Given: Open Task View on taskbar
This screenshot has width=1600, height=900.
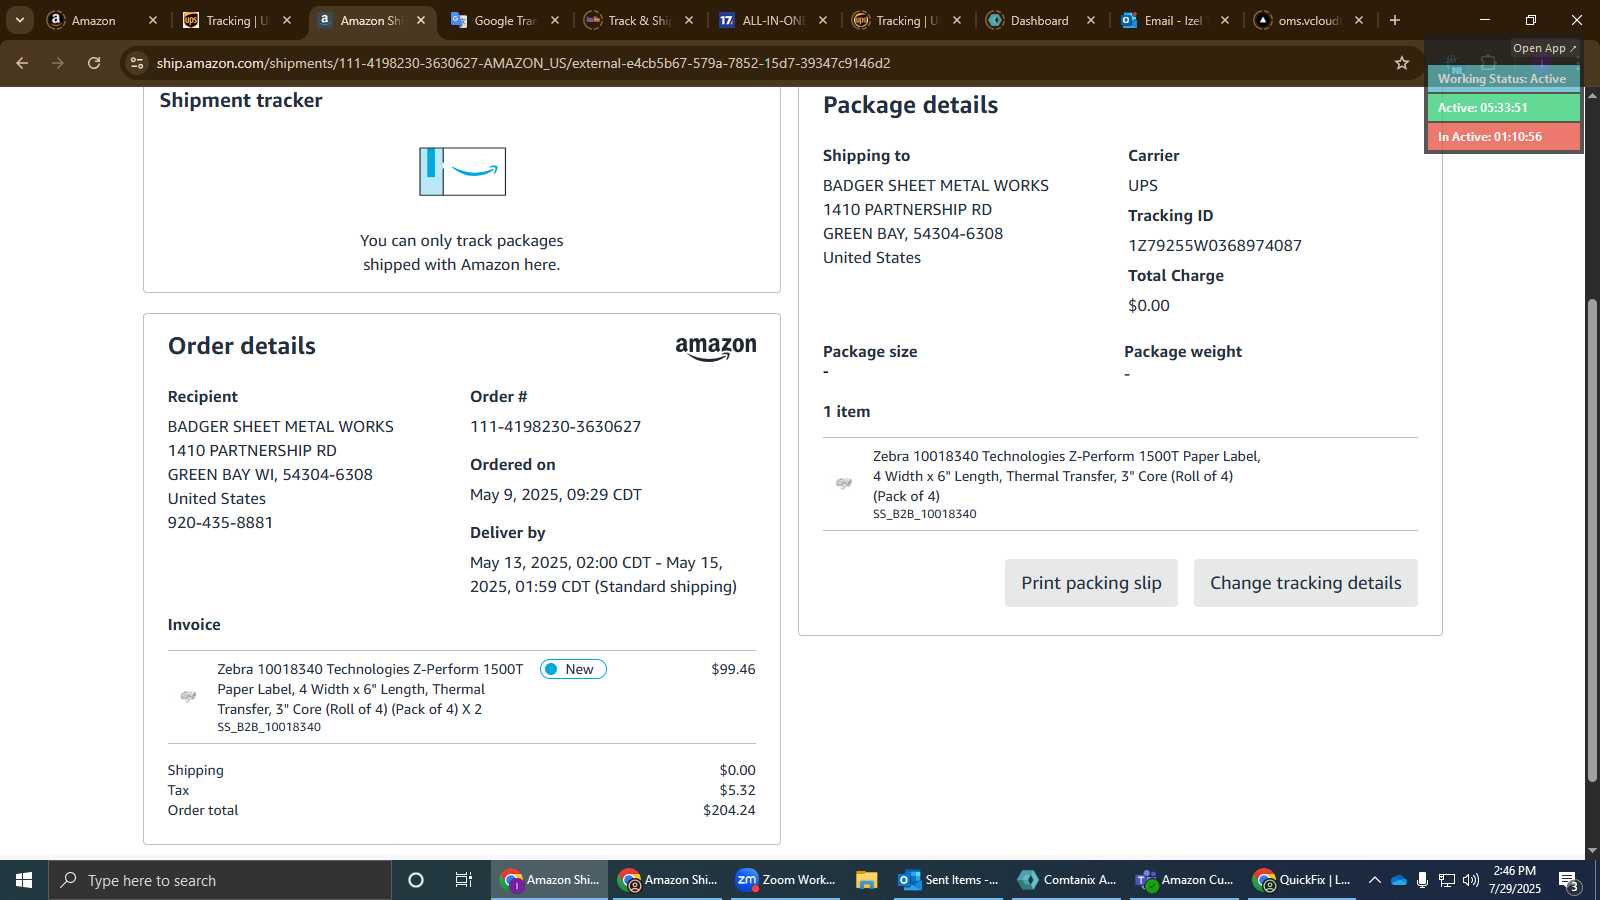Looking at the screenshot, I should [464, 880].
